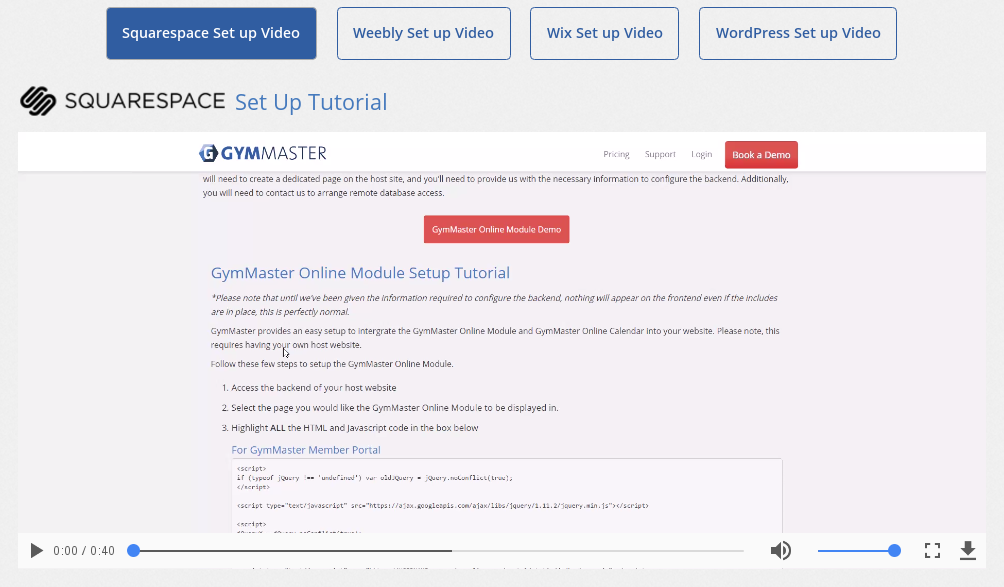The height and width of the screenshot is (587, 1004).
Task: Open Pricing link in GymMaster header
Action: [616, 154]
